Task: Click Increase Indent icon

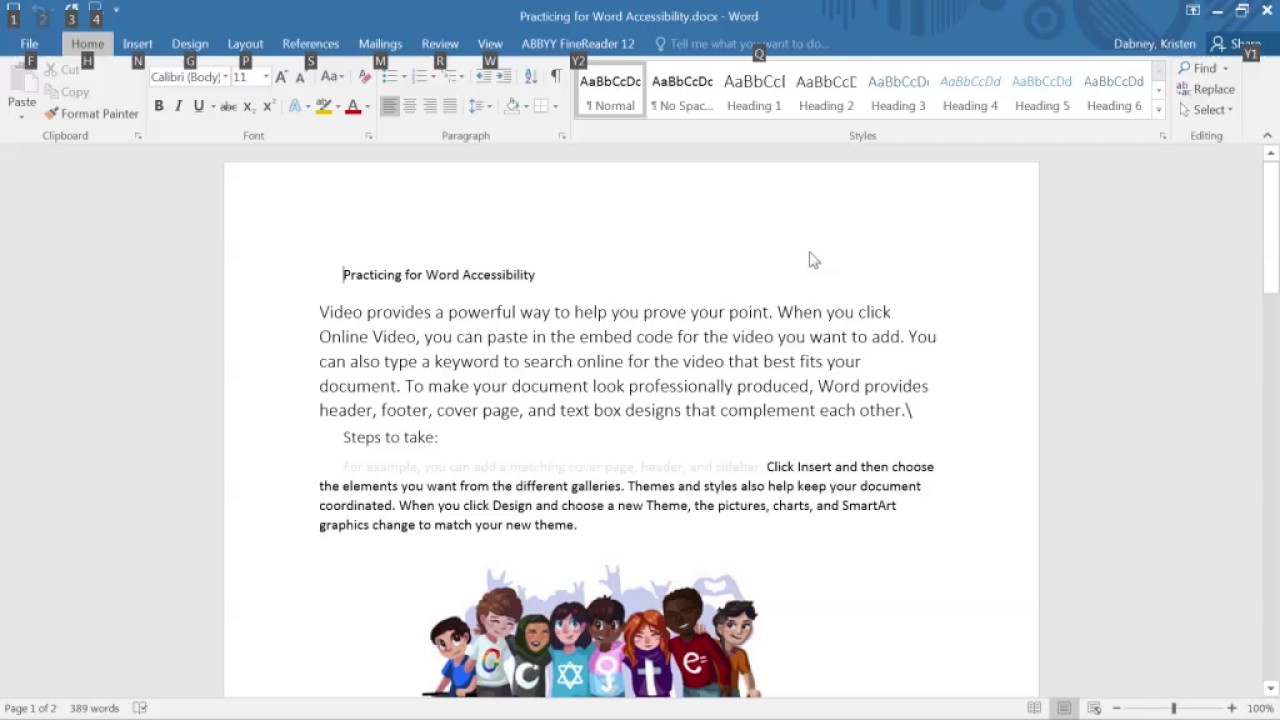Action: 503,77
